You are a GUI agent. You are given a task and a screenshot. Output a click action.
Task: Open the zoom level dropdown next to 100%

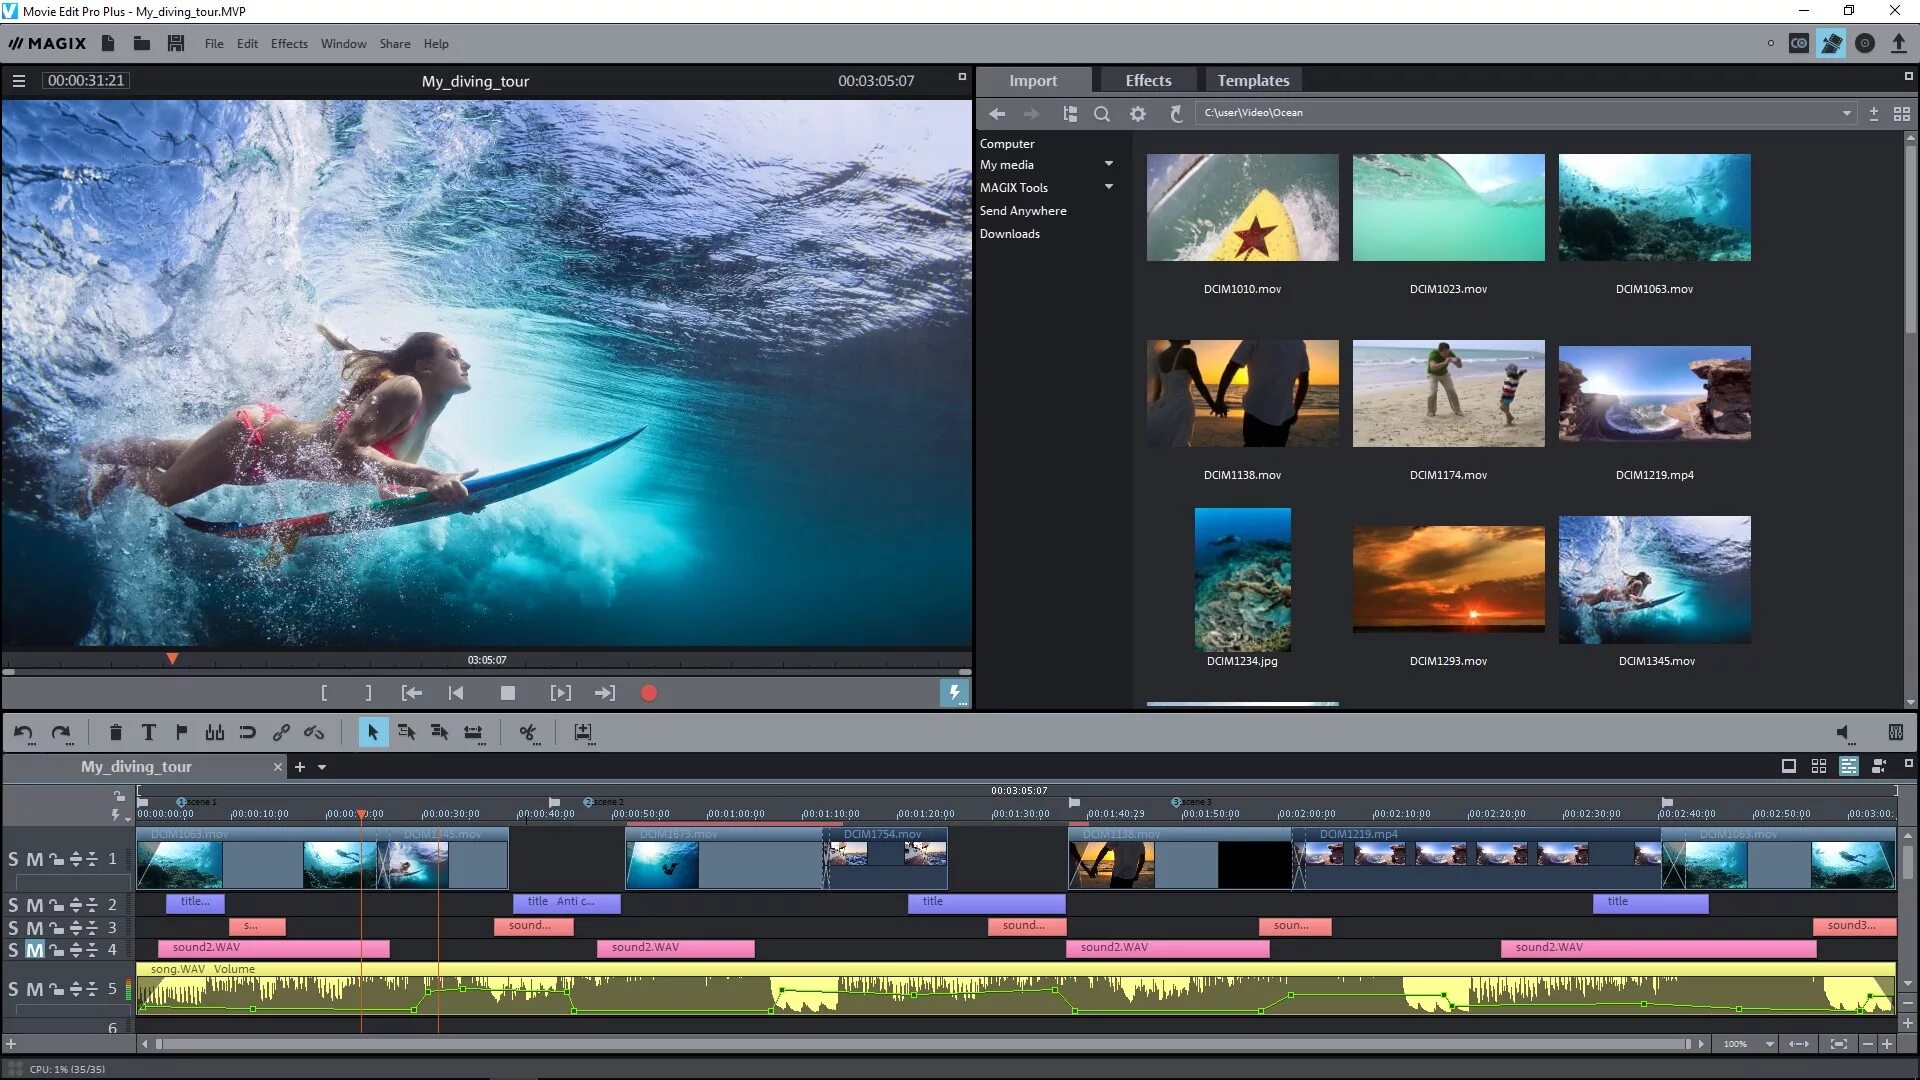click(x=1769, y=1044)
